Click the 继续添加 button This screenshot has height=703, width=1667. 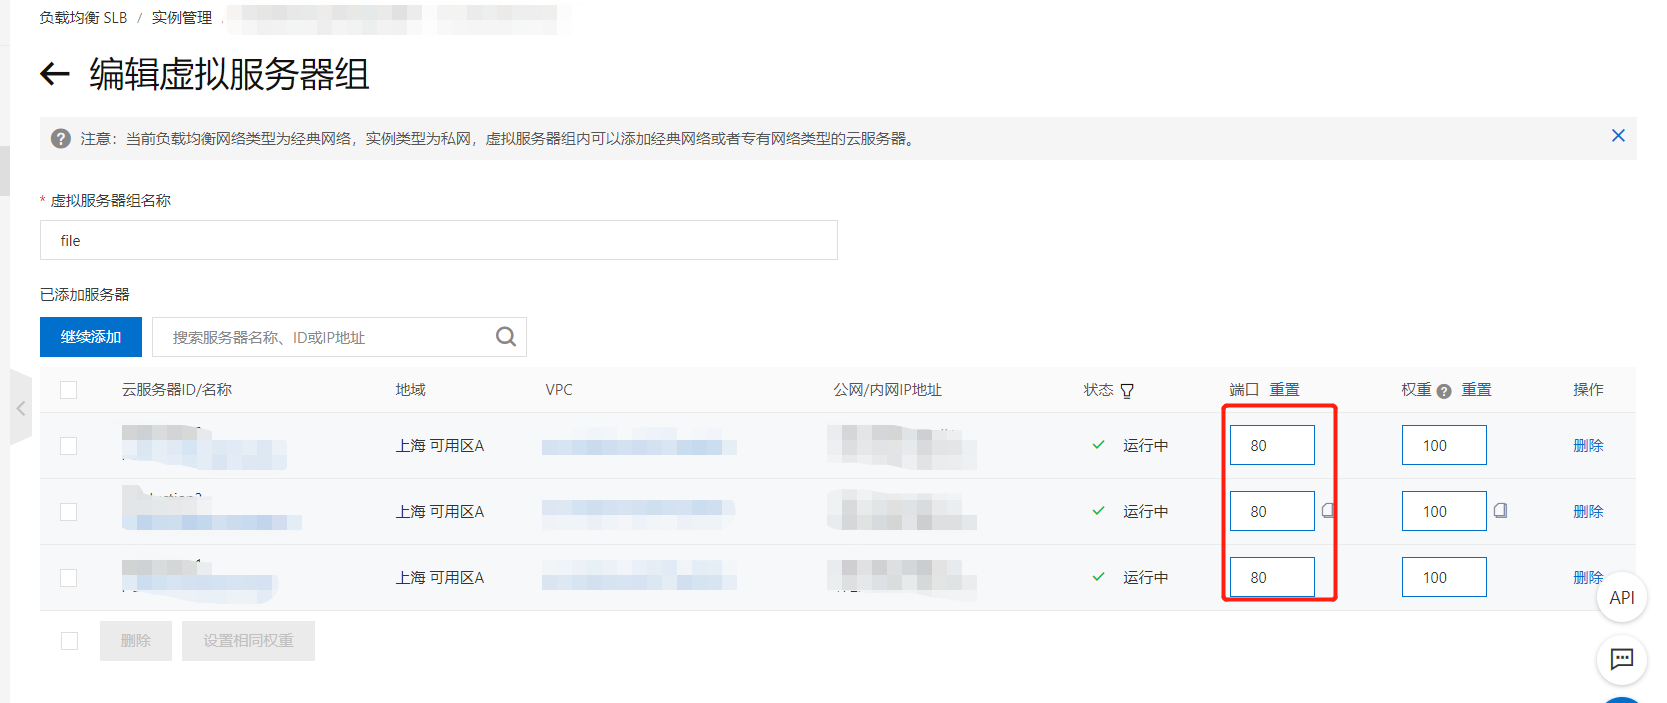(91, 337)
